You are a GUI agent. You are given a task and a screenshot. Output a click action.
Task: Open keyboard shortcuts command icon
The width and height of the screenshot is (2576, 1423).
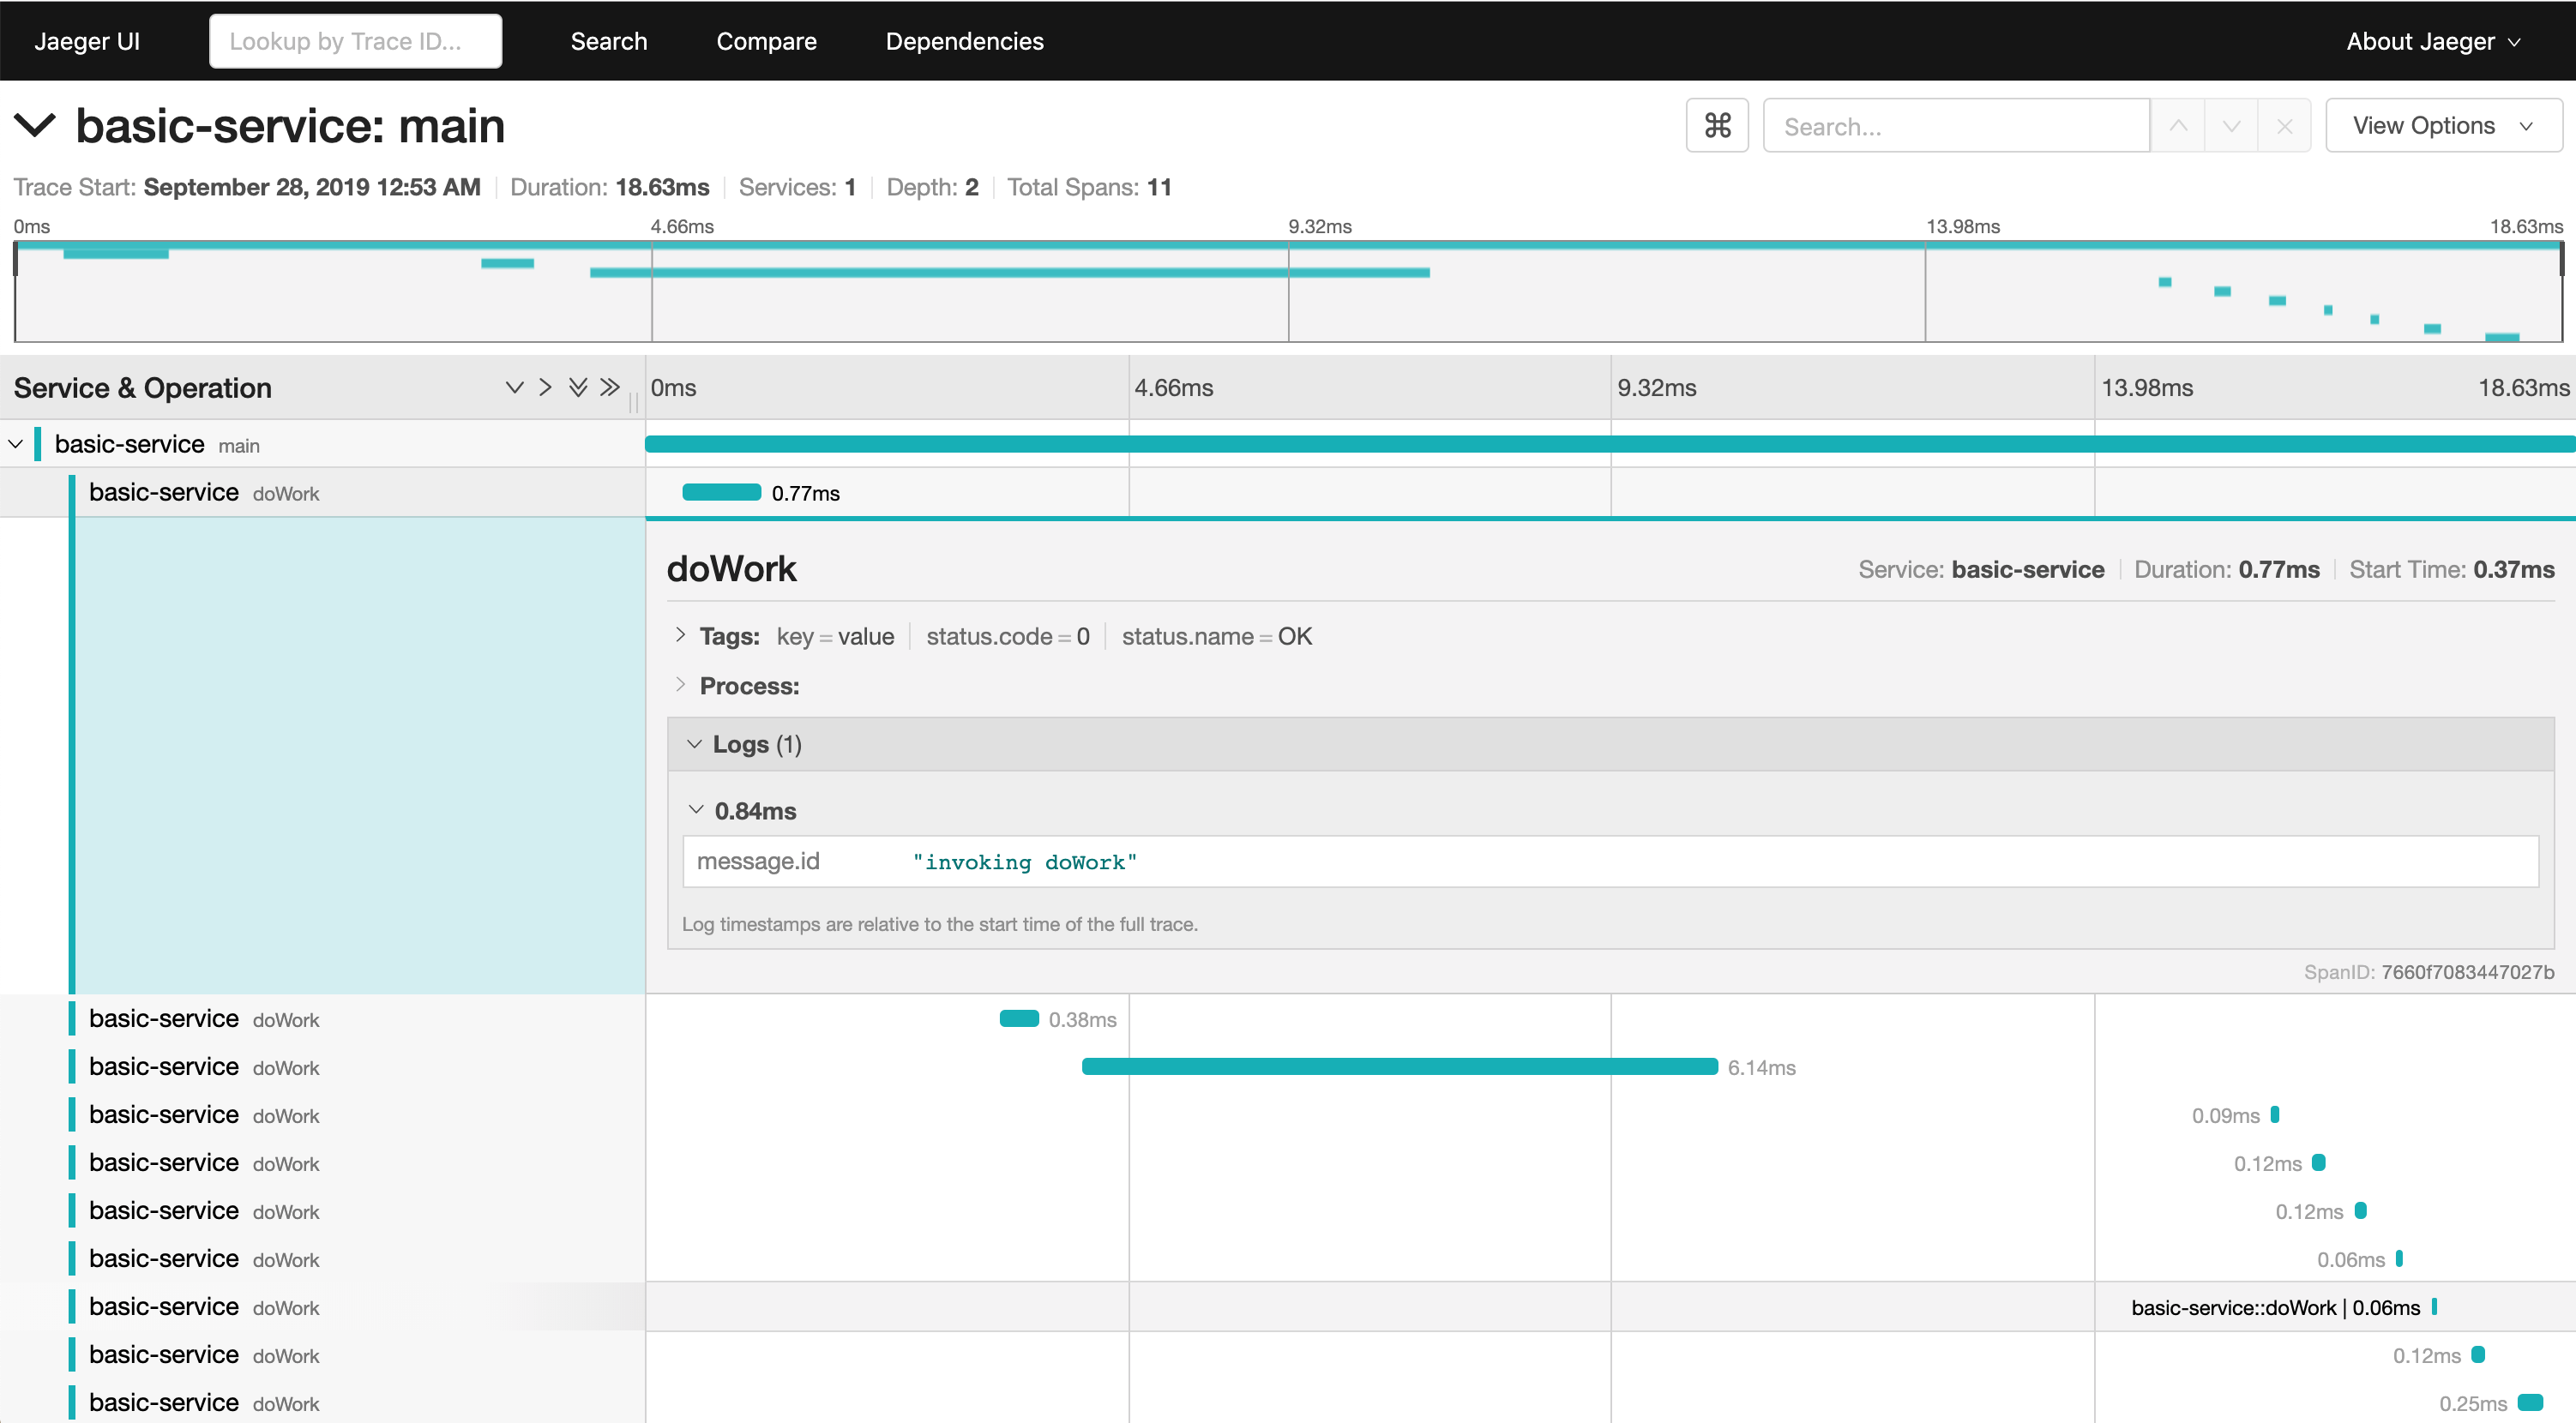1717,126
